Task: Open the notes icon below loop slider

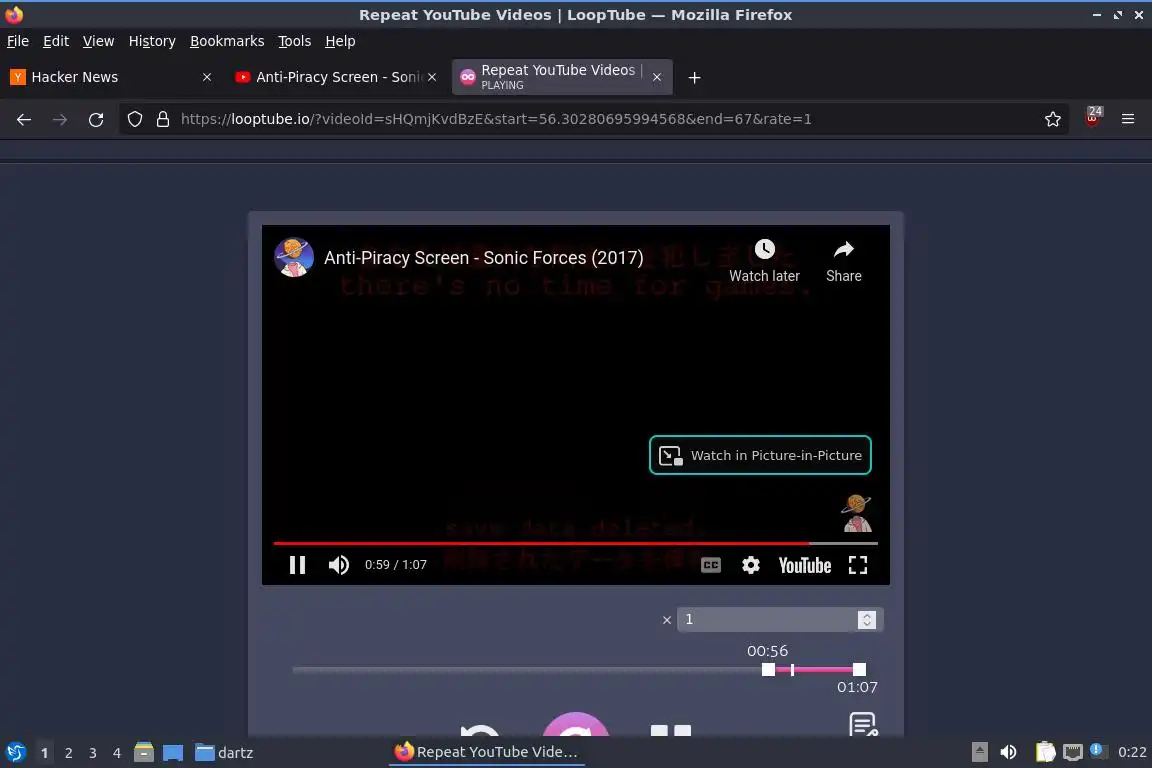Action: point(863,724)
